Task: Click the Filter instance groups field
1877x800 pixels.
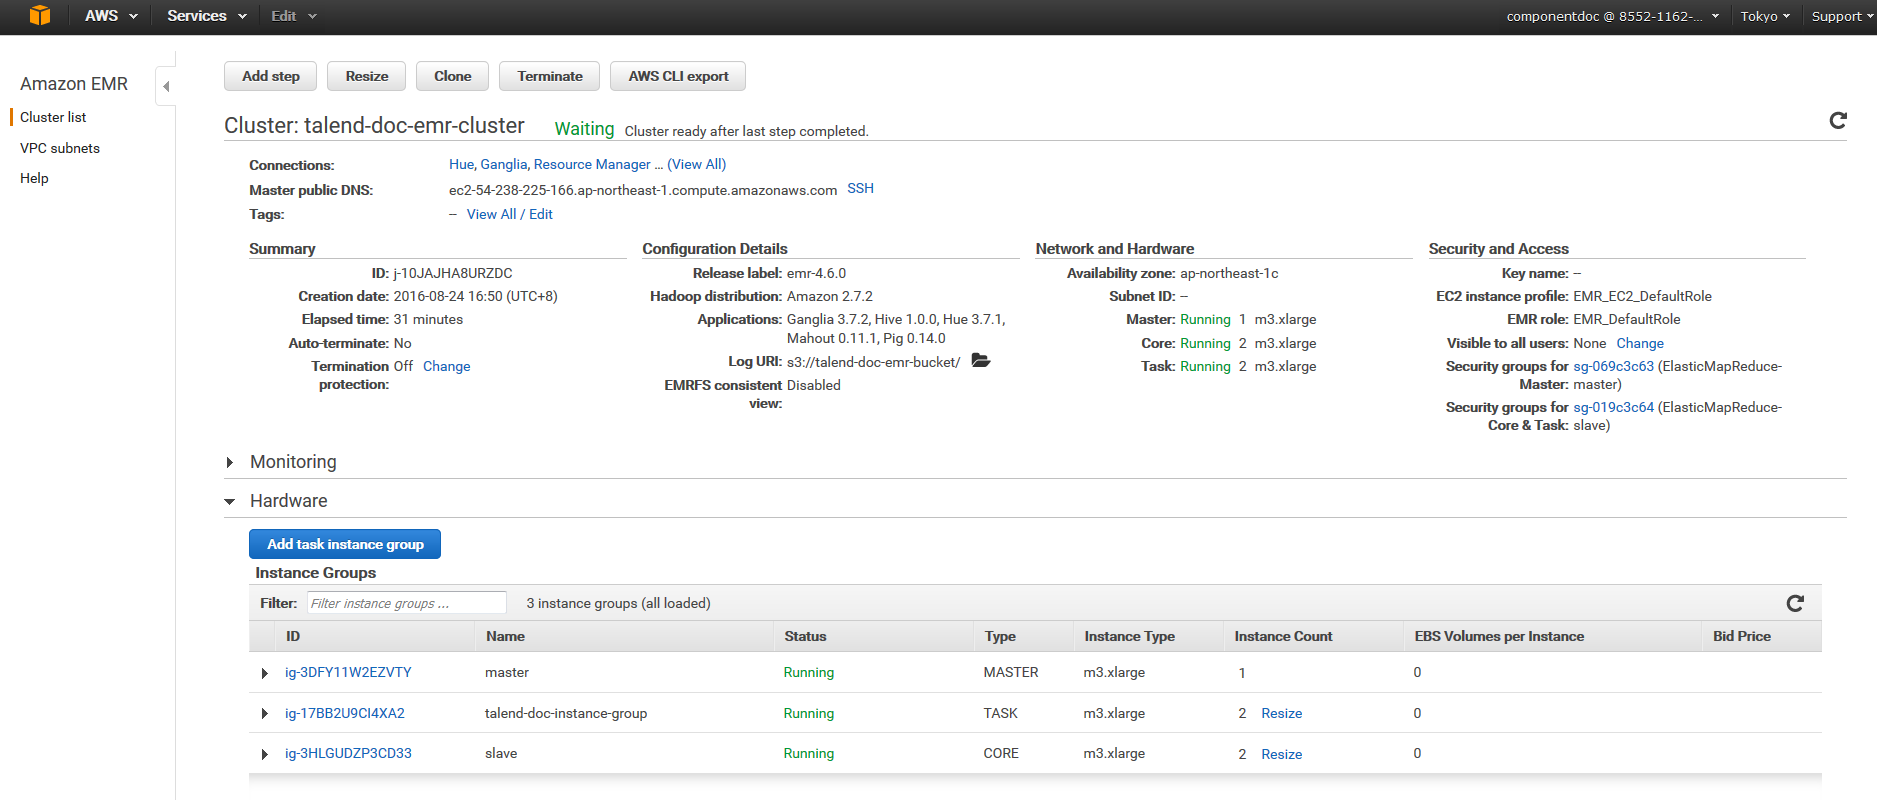Action: (406, 603)
